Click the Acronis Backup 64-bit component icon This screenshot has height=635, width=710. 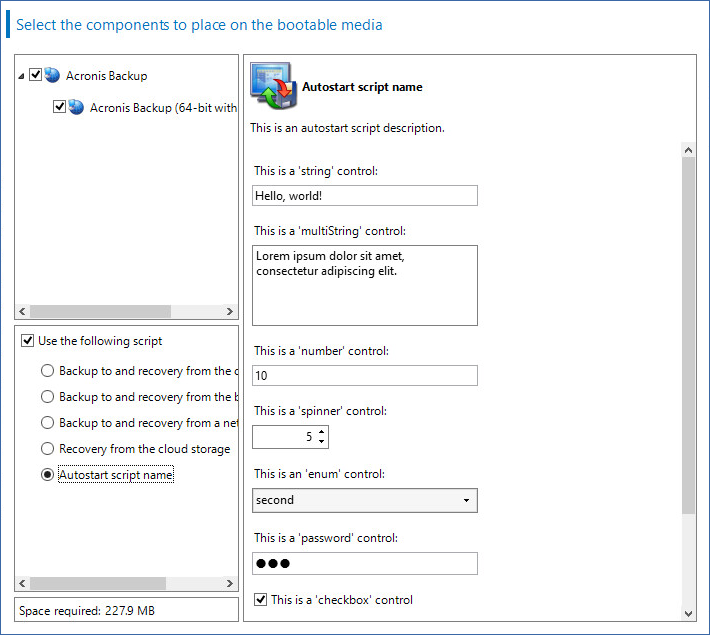76,107
